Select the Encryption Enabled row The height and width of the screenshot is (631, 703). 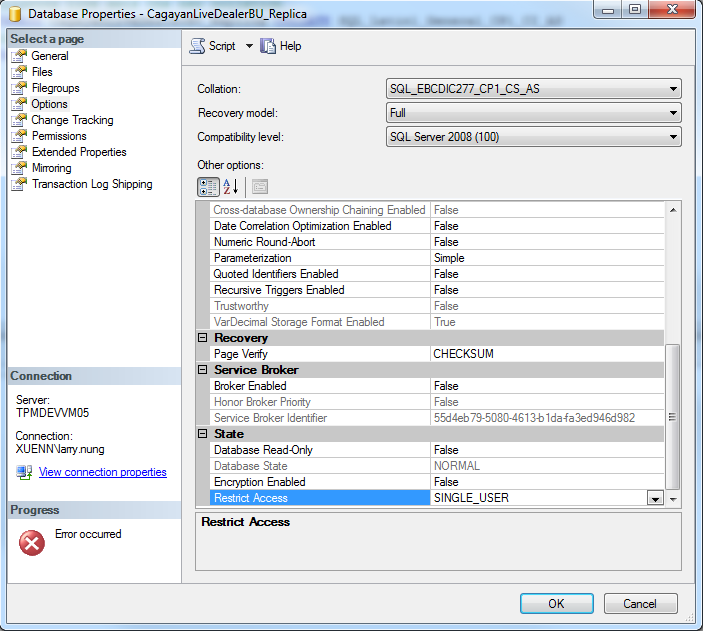pyautogui.click(x=437, y=482)
